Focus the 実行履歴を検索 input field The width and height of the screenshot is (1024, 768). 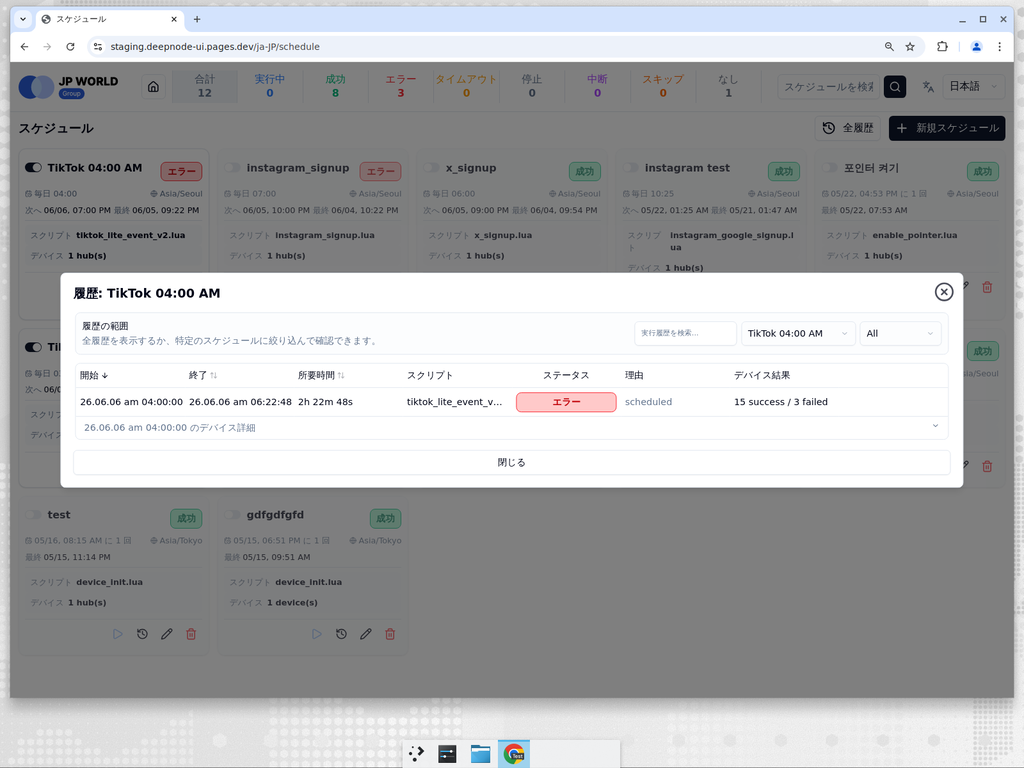[685, 333]
